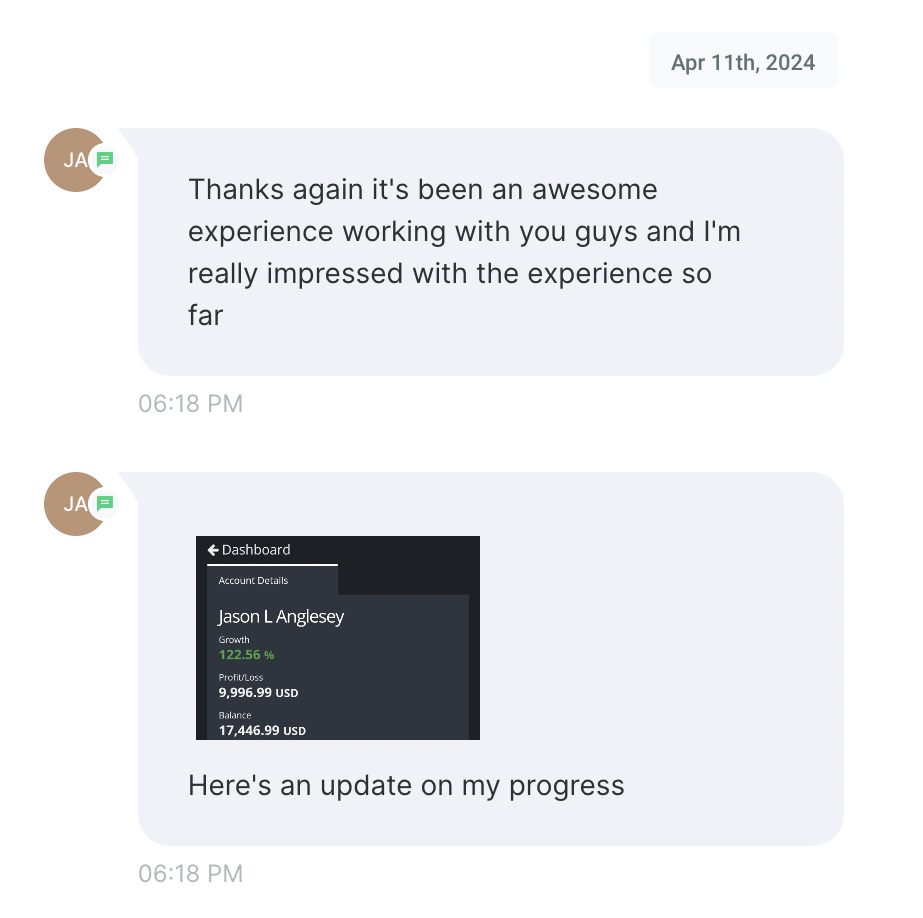Click the Growth label in the image
The height and width of the screenshot is (918, 923).
[234, 640]
